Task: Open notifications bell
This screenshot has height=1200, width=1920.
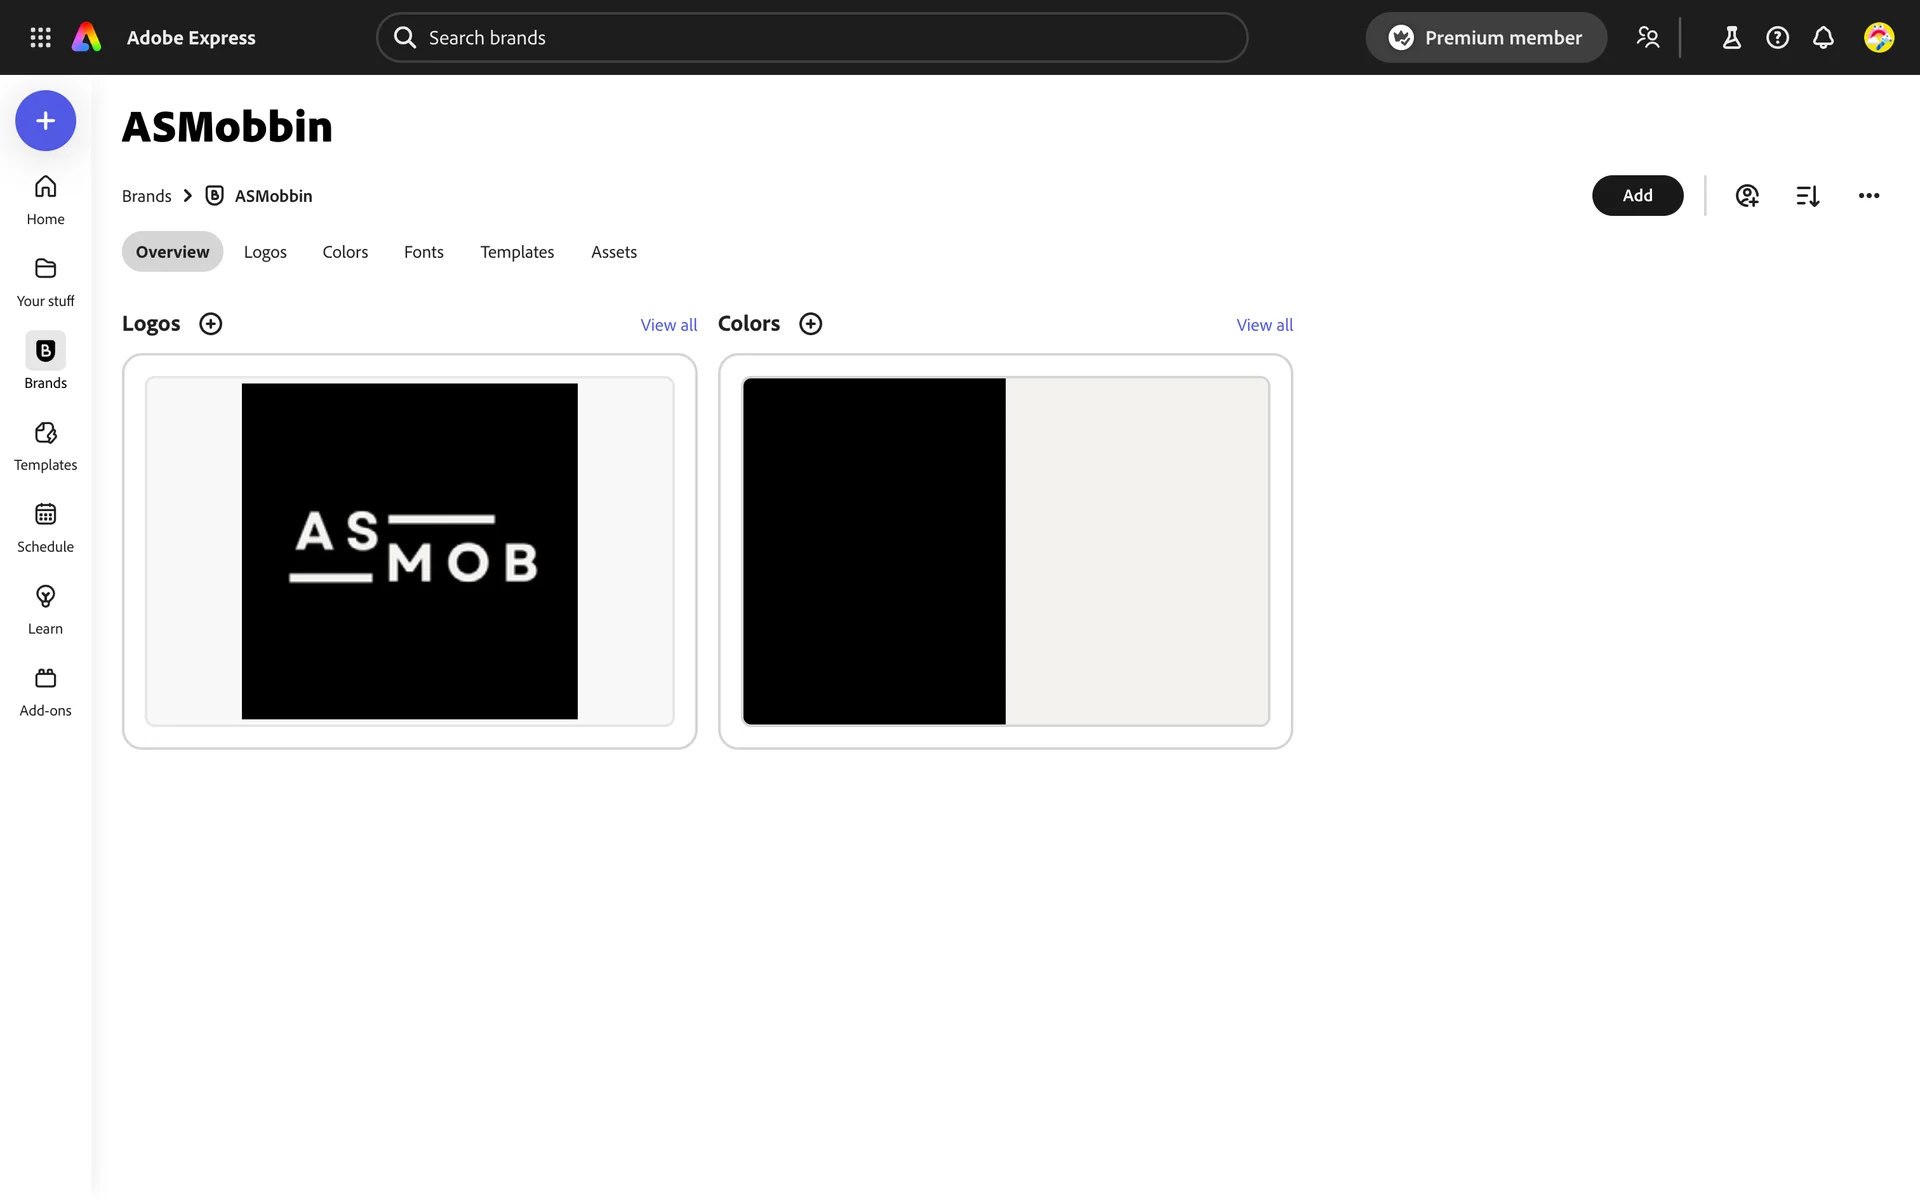Action: [1823, 38]
